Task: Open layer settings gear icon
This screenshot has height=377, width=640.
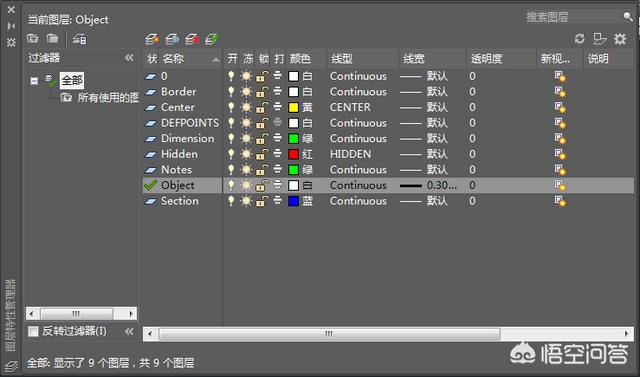Action: click(620, 39)
